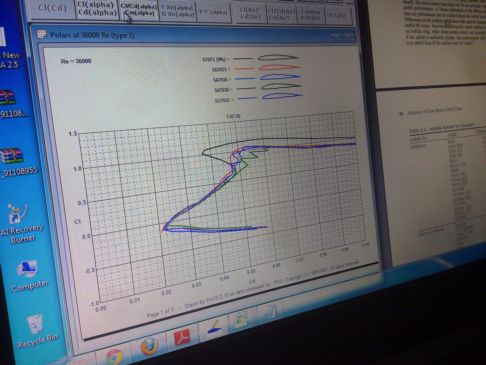Select the T. Xtr(alpha) tab
Screen dimensions: 486x365
pos(177,11)
